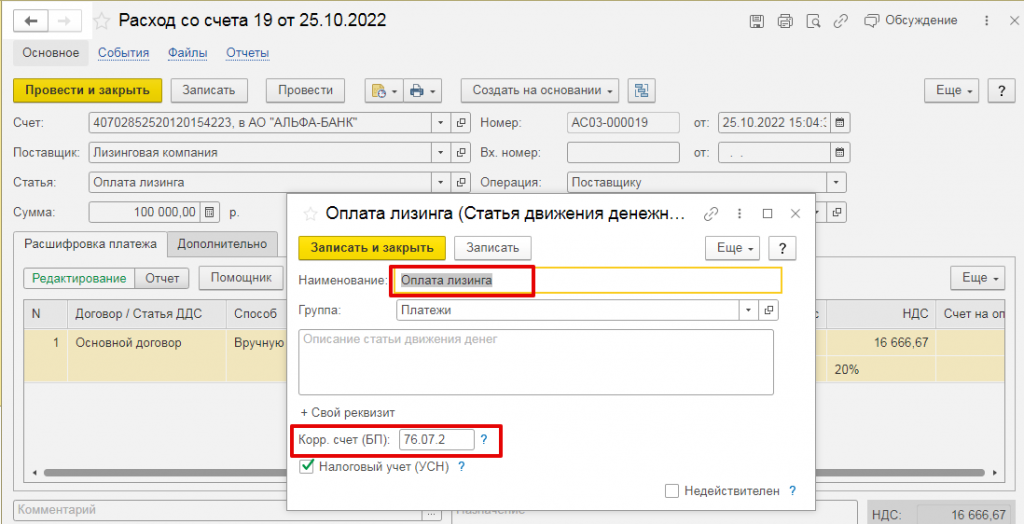Screen dimensions: 1024x524
Task: Open the Обсуждение discussion panel
Action: click(x=910, y=21)
